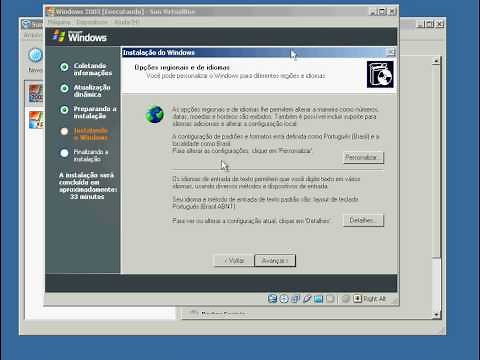Close the background VirtualBox manager window
Viewport: 480px width, 360px height.
[440, 24]
